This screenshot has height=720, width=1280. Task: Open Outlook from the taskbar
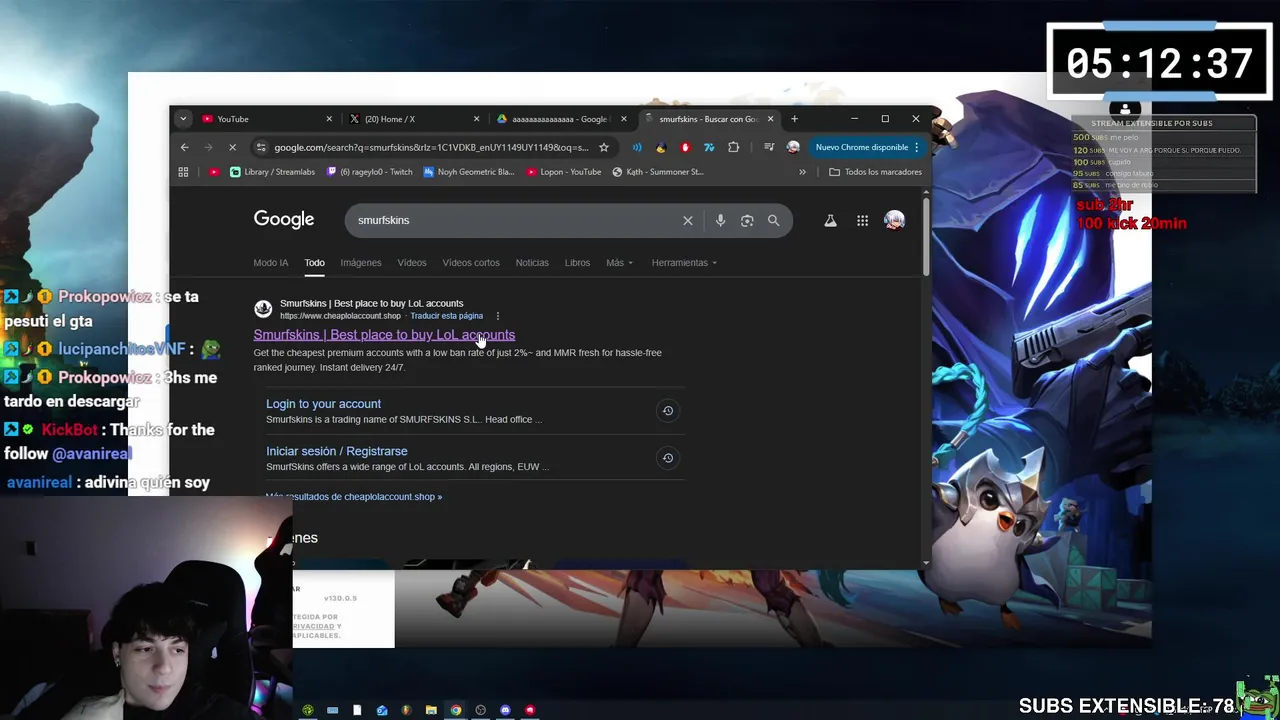pos(382,710)
